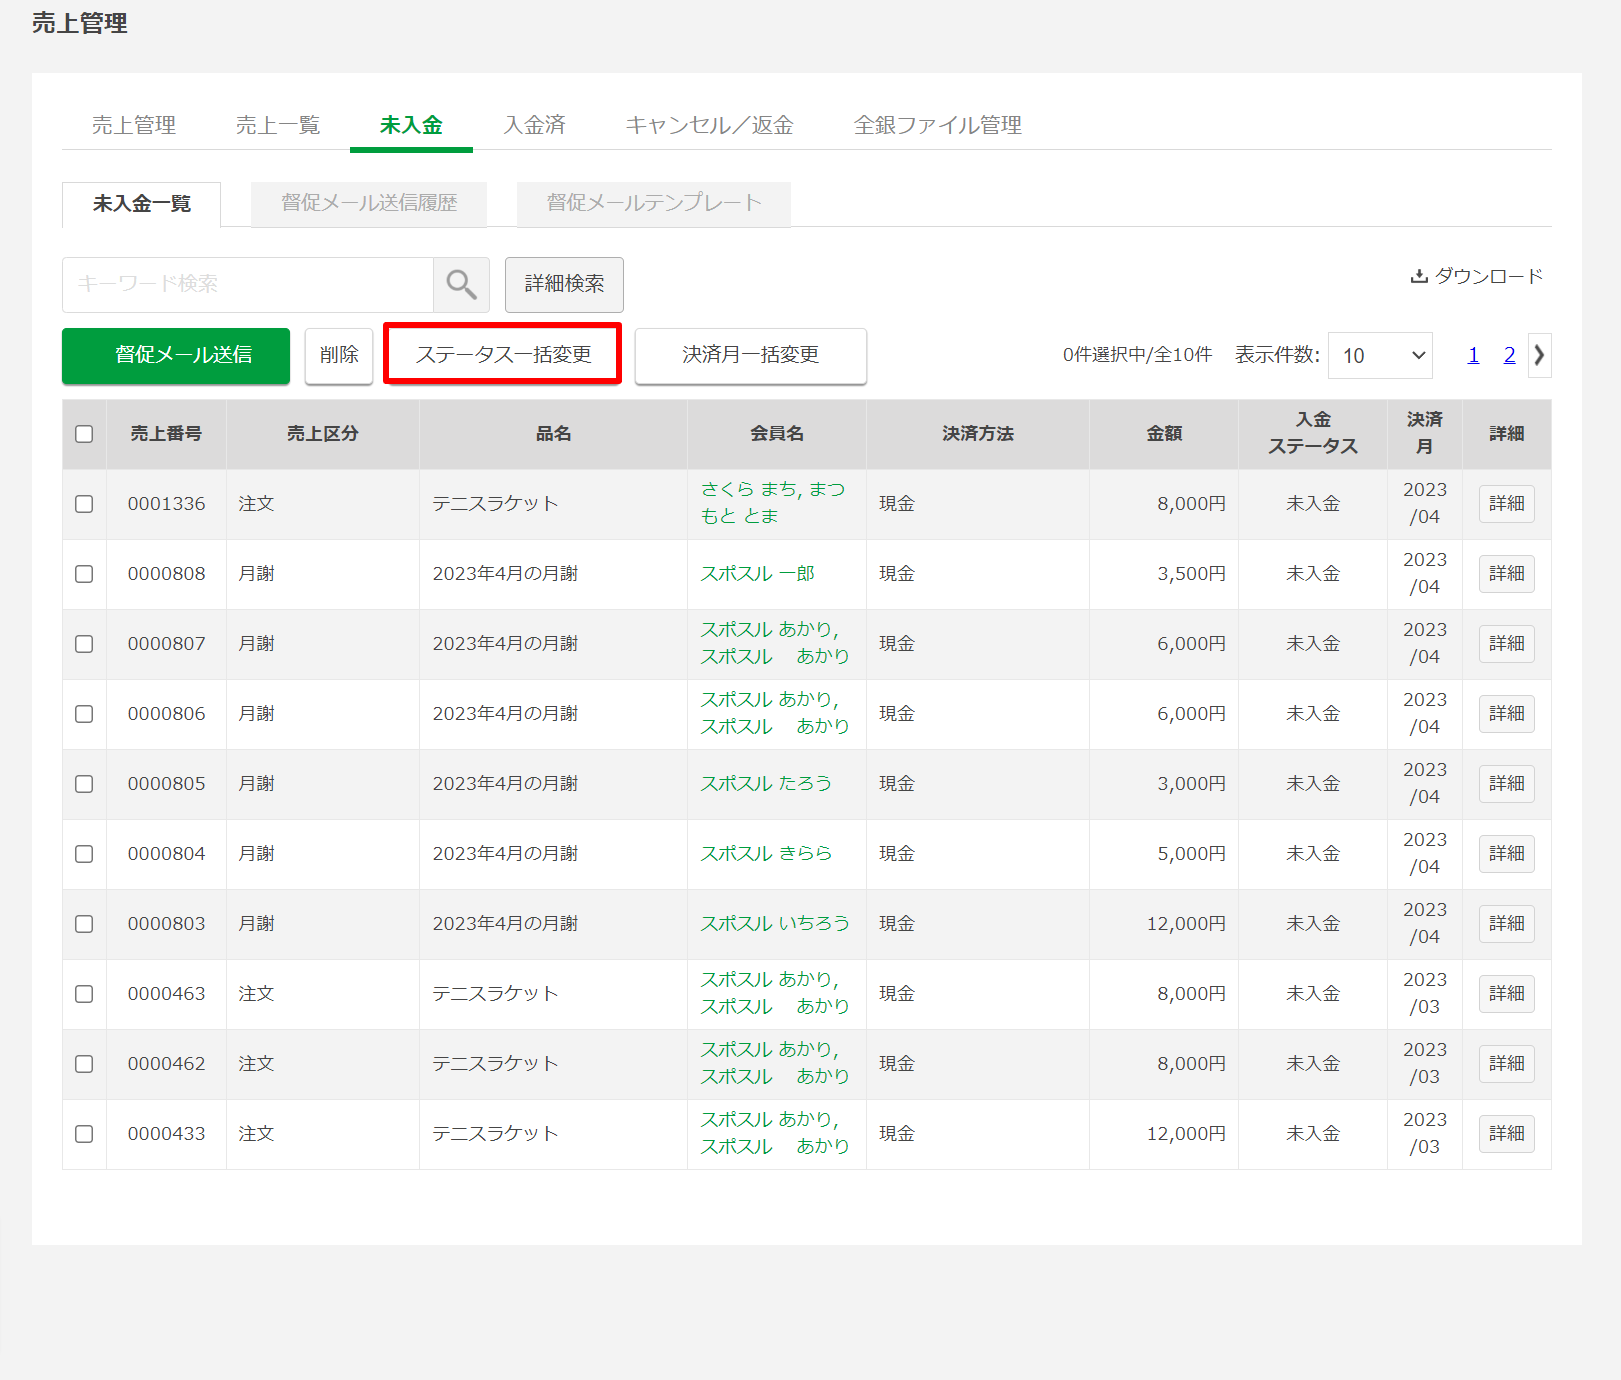Click amount 12,000円 in row 0000803
The image size is (1621, 1380).
(1186, 924)
